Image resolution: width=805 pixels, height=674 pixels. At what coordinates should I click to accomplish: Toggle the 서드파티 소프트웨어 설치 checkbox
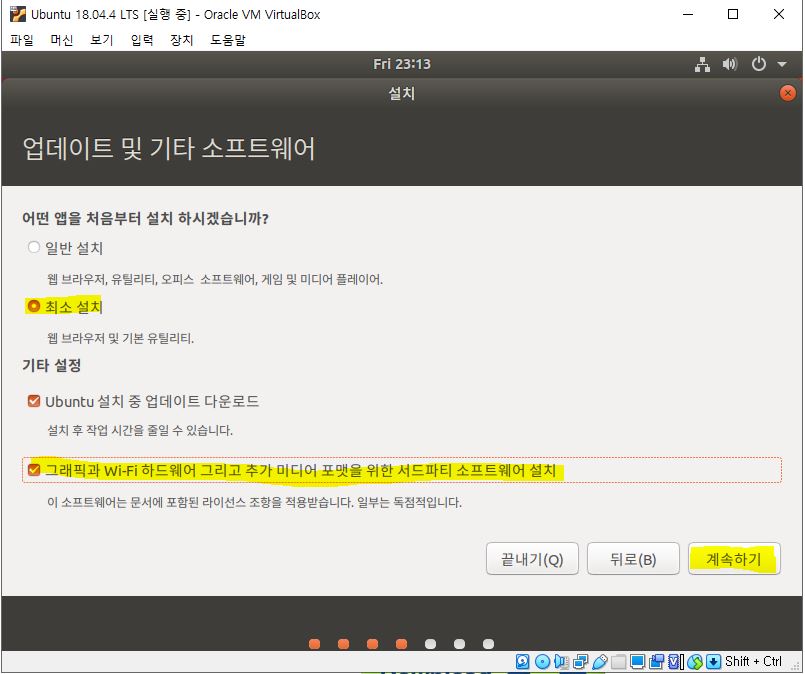point(34,470)
